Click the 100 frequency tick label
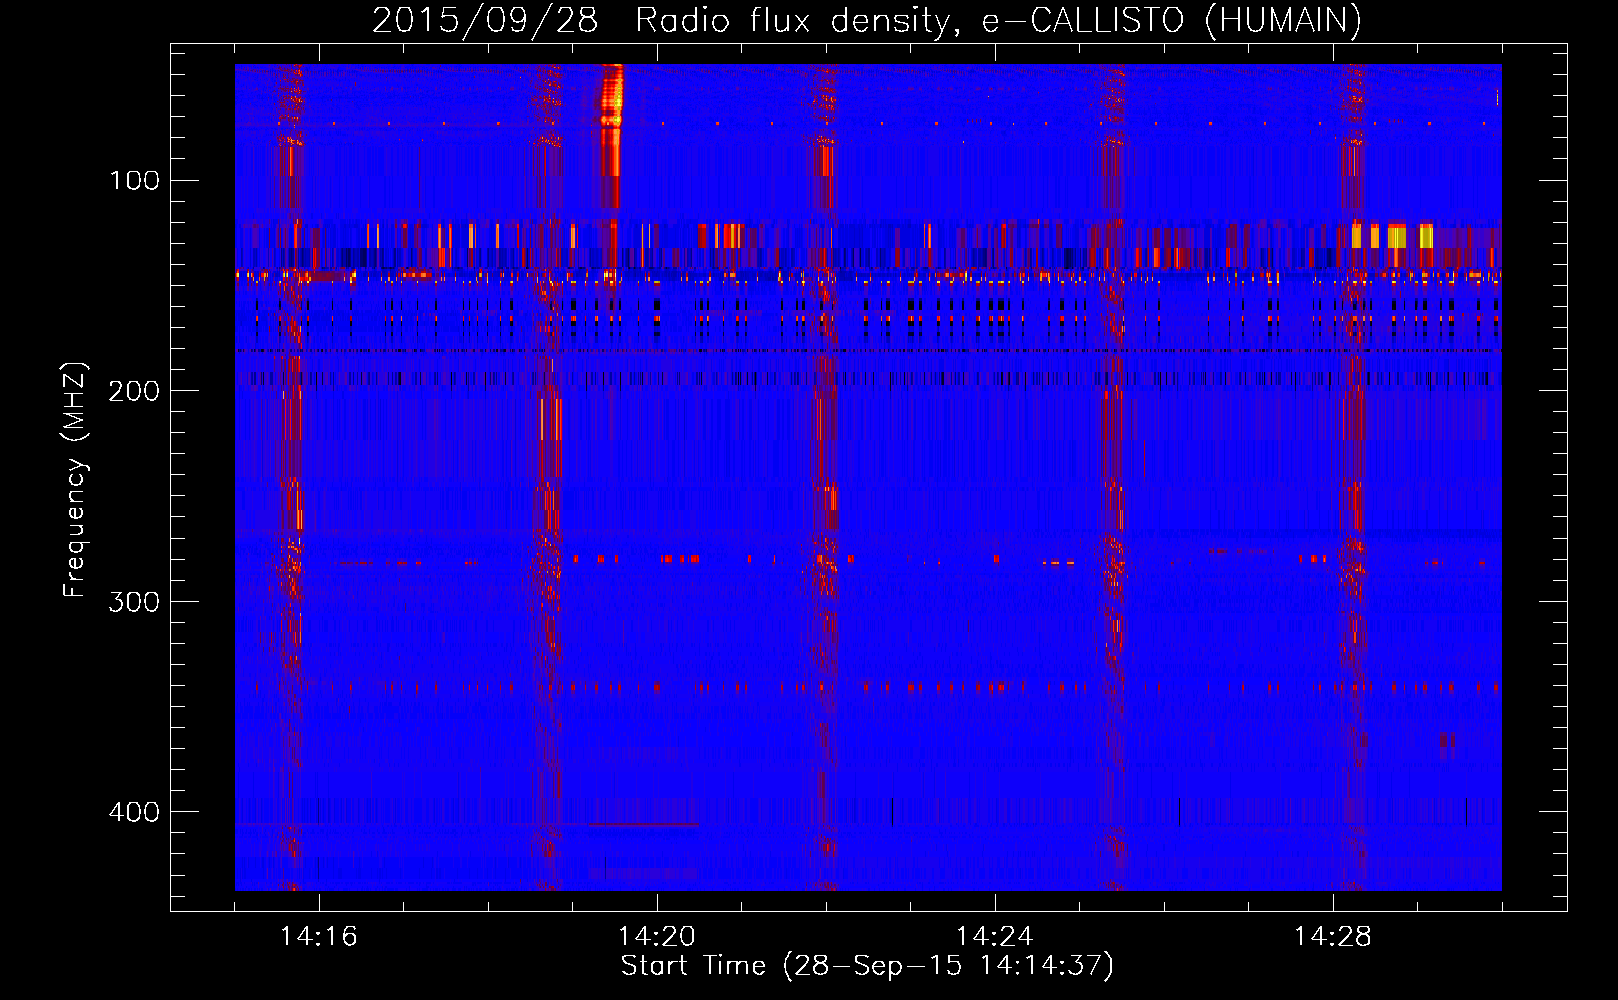Viewport: 1618px width, 1000px height. click(134, 180)
